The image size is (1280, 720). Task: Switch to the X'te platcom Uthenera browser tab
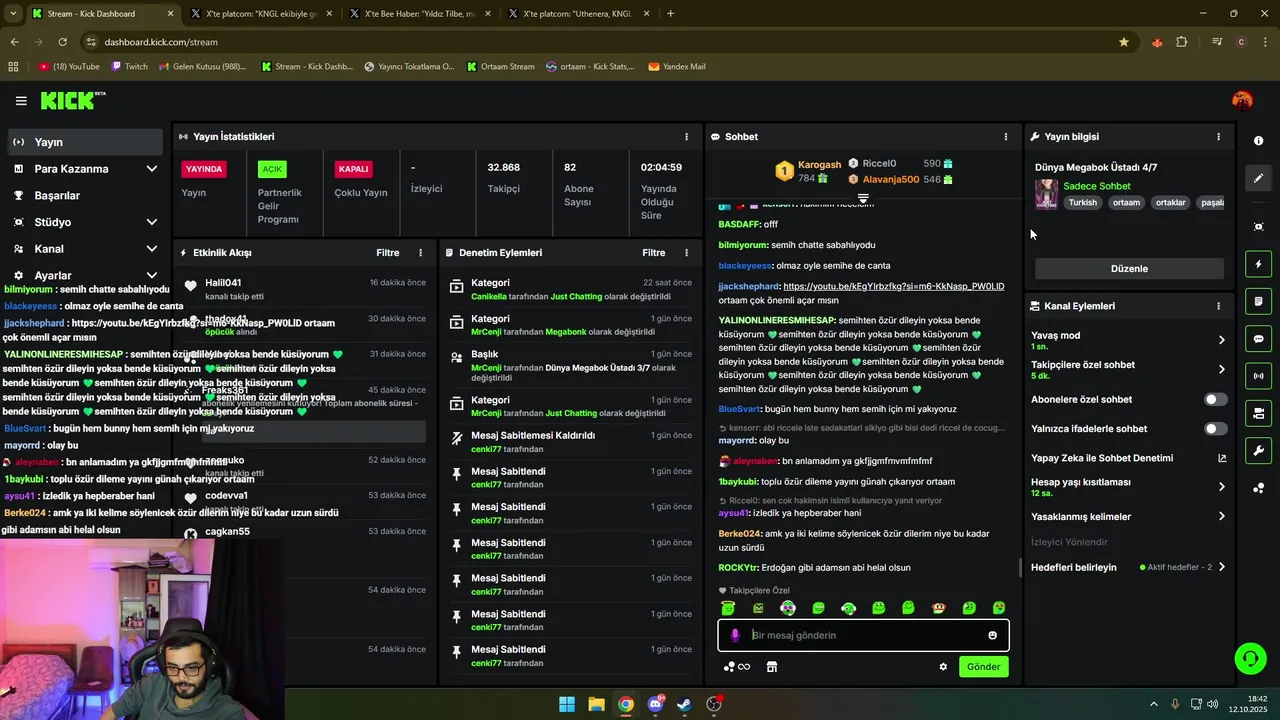tap(577, 14)
